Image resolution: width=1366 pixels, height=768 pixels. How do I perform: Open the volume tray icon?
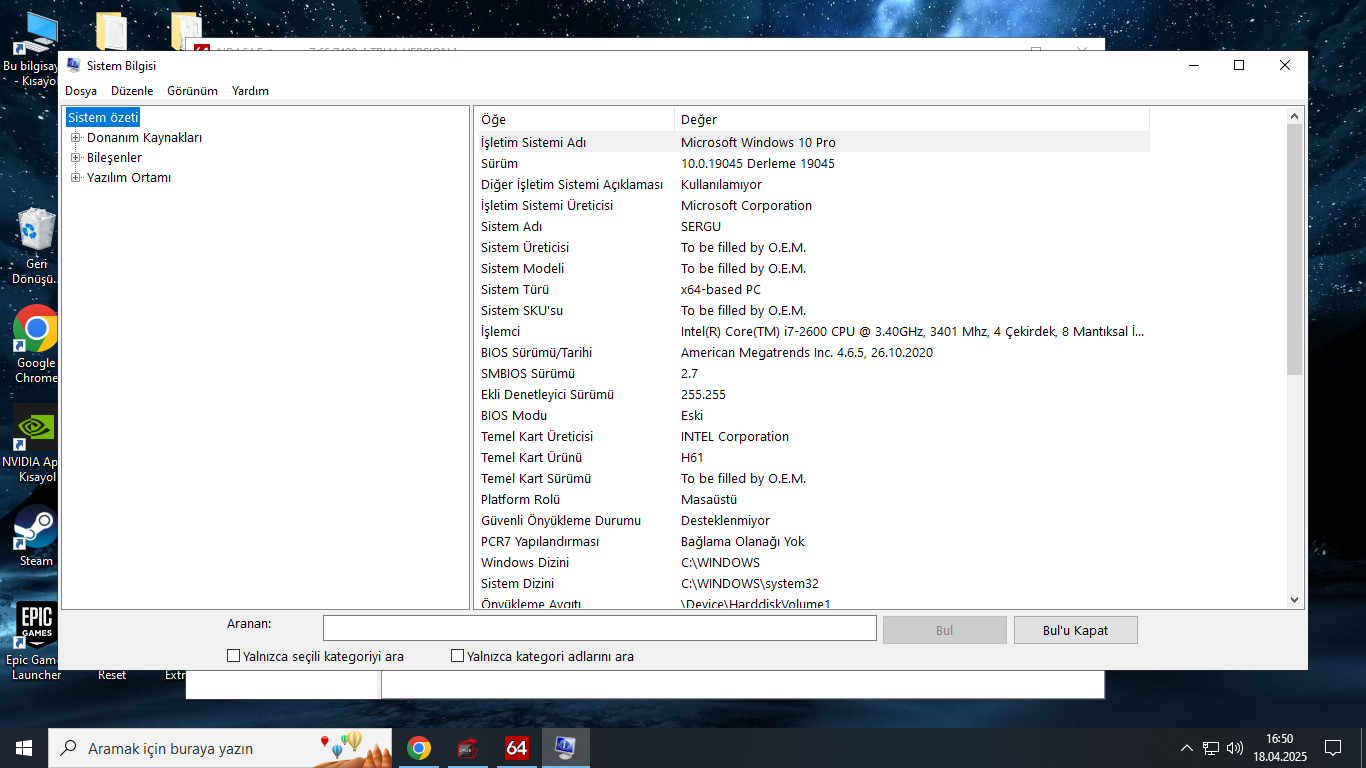point(1235,748)
